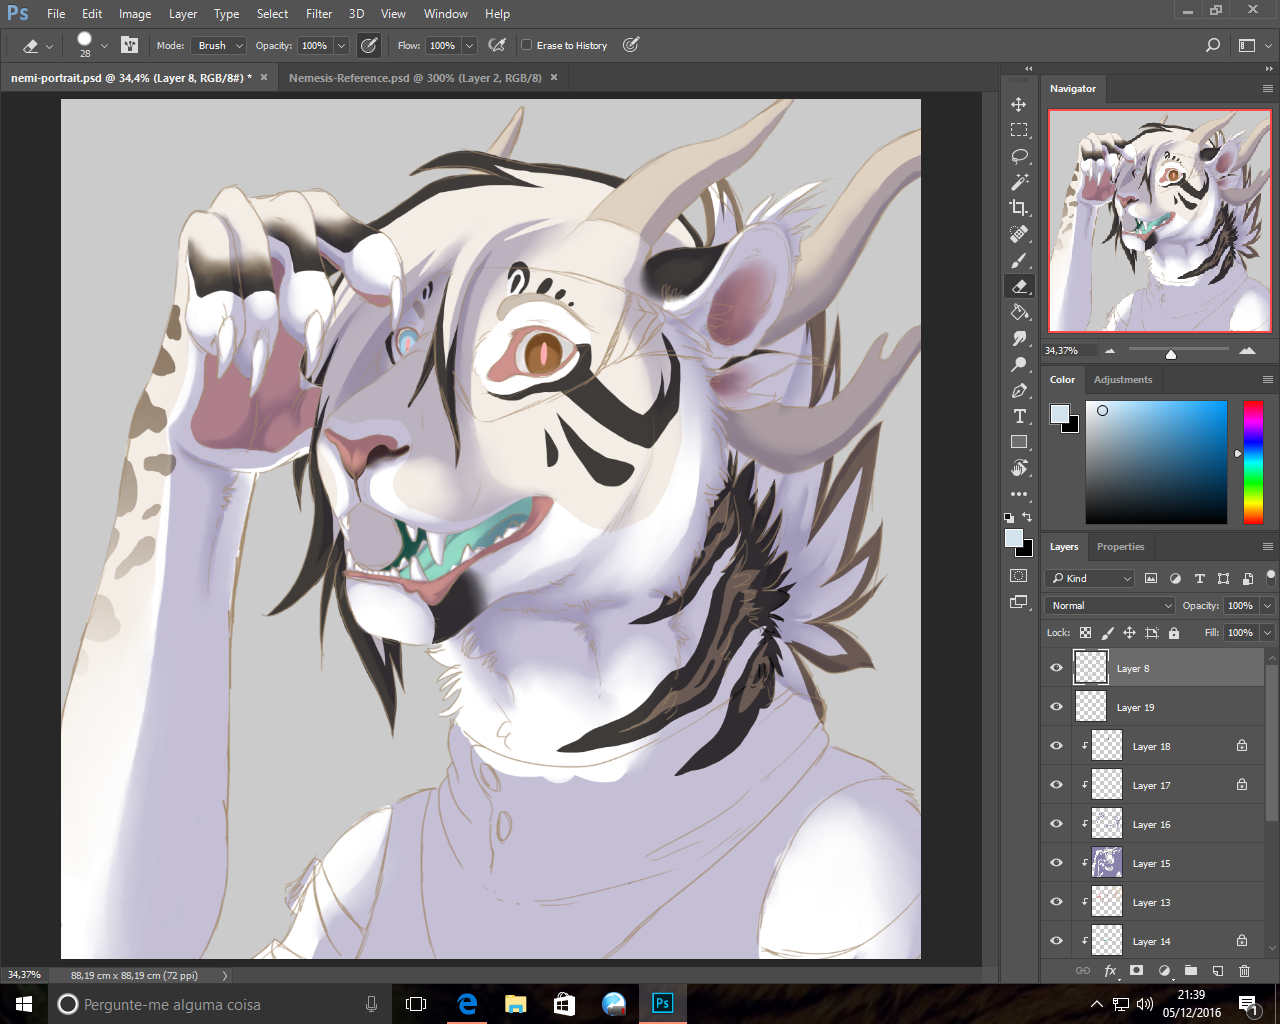The width and height of the screenshot is (1280, 1024).
Task: Switch to the Nemesis-Reference.psd document tab
Action: point(415,78)
